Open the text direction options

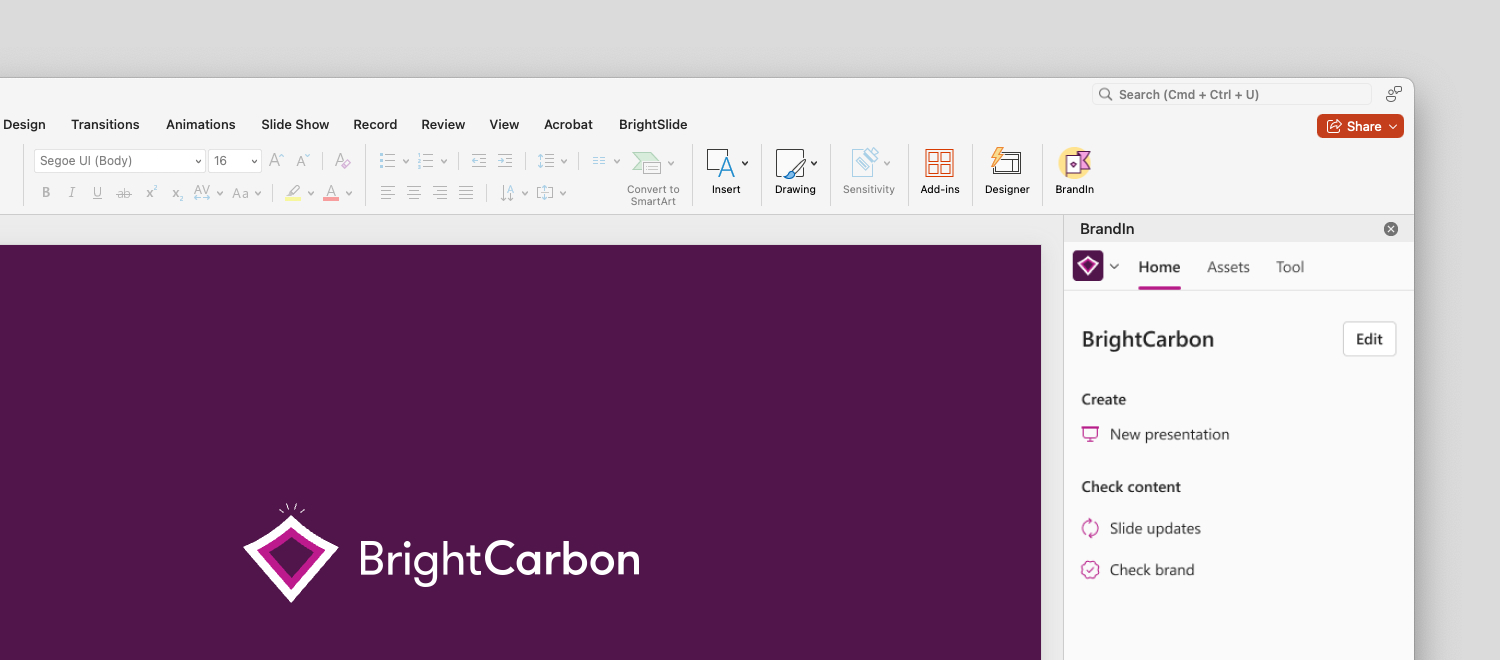tap(512, 193)
